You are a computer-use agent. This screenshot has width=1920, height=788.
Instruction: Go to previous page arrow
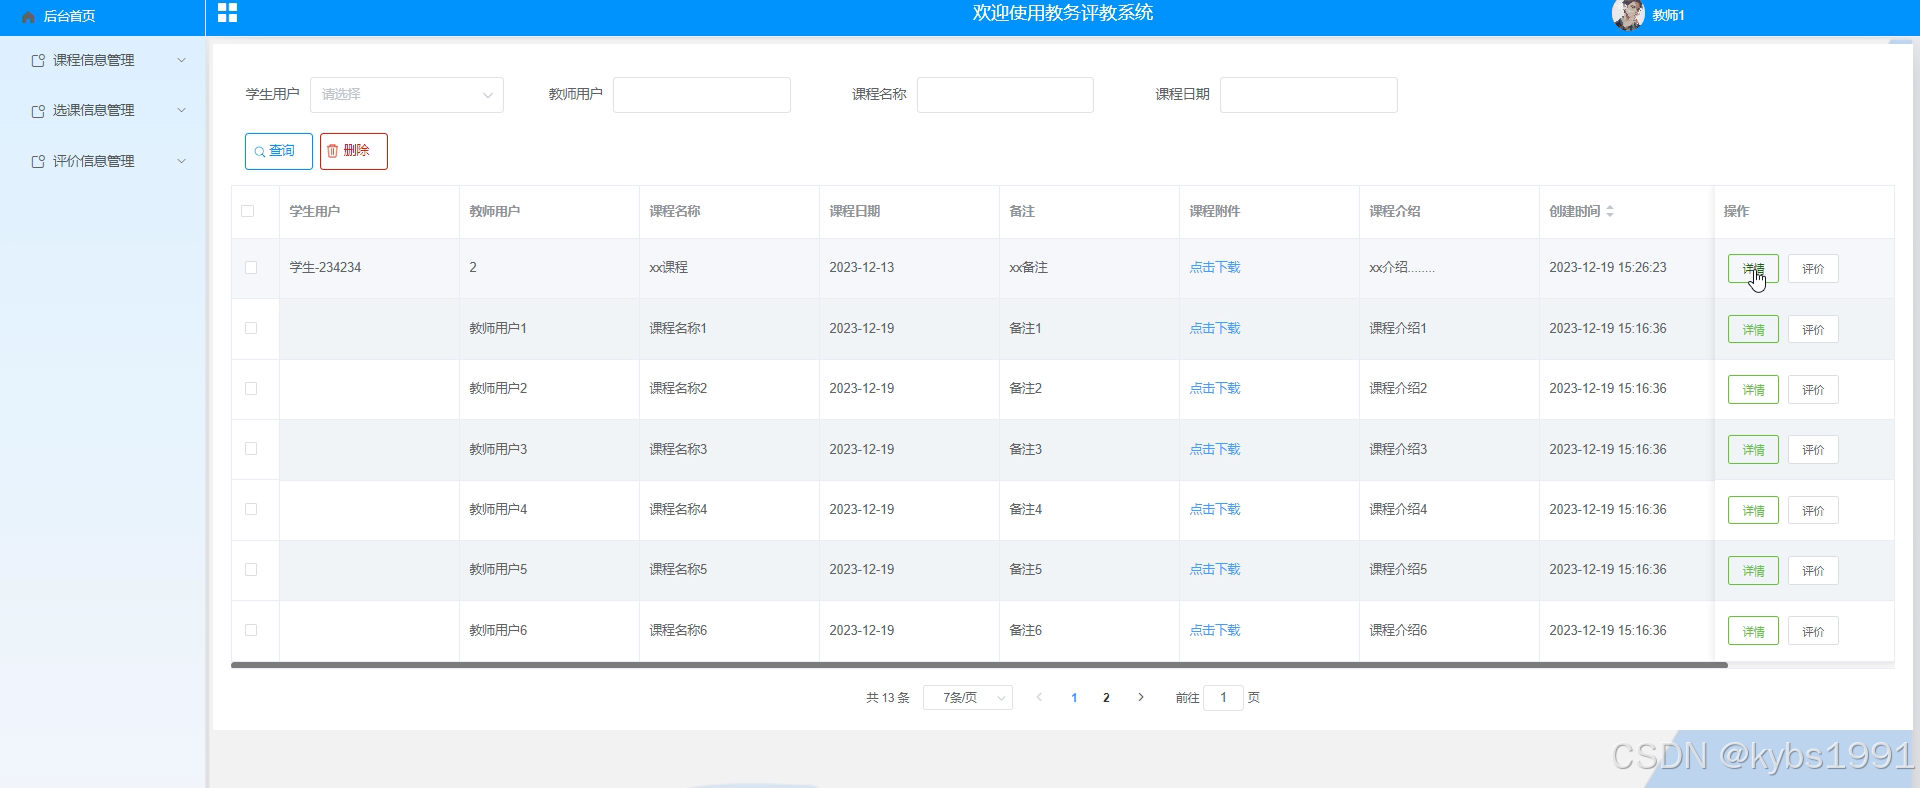(1039, 697)
